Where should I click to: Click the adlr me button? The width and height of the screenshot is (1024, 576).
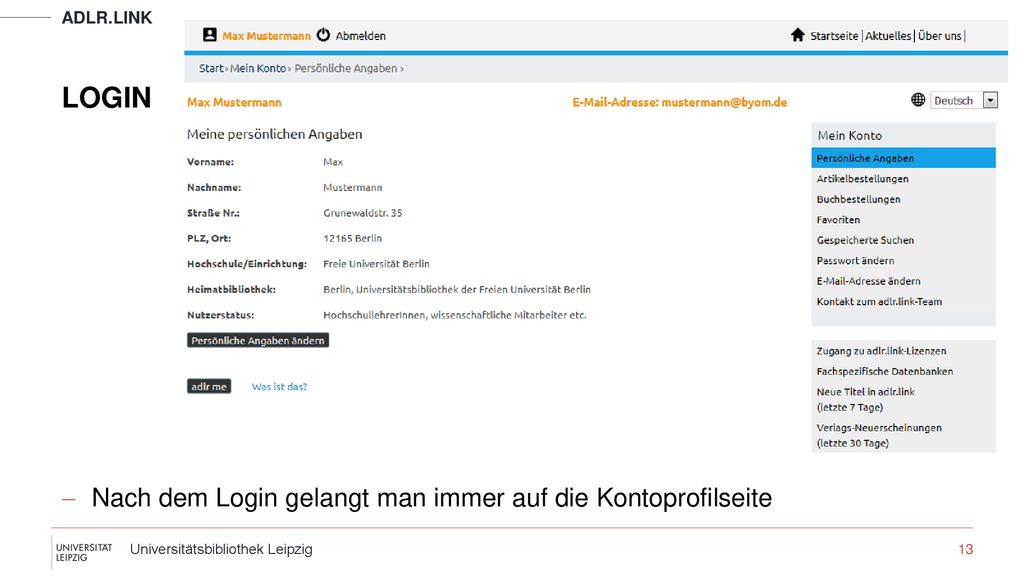coord(209,387)
